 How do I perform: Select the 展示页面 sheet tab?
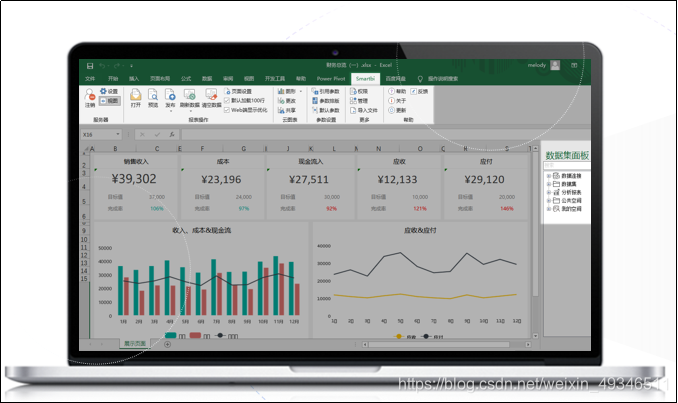coord(134,344)
